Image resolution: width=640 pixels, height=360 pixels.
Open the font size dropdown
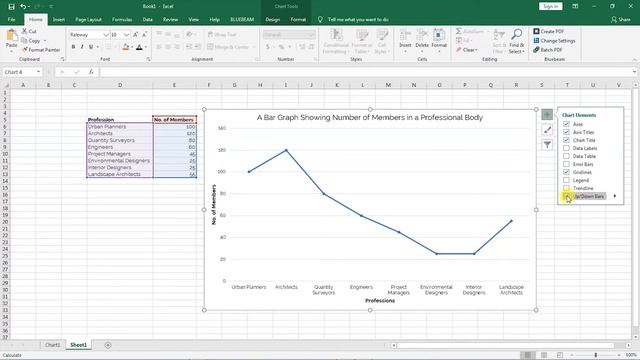pos(126,35)
